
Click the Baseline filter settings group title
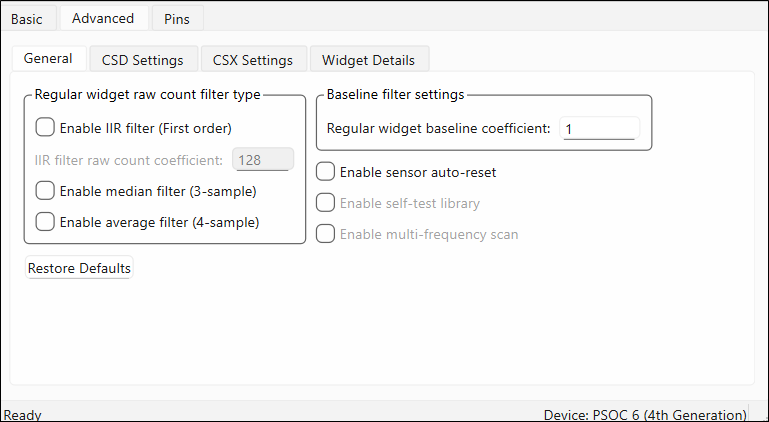[x=395, y=95]
